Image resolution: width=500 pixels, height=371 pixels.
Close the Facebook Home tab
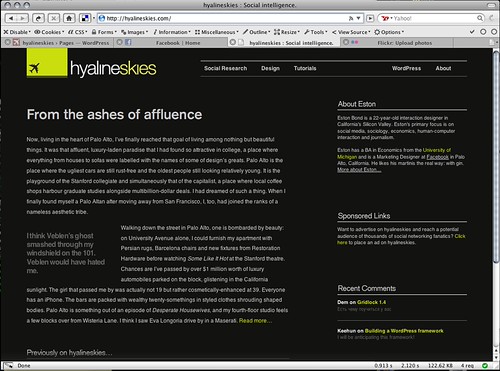click(120, 42)
